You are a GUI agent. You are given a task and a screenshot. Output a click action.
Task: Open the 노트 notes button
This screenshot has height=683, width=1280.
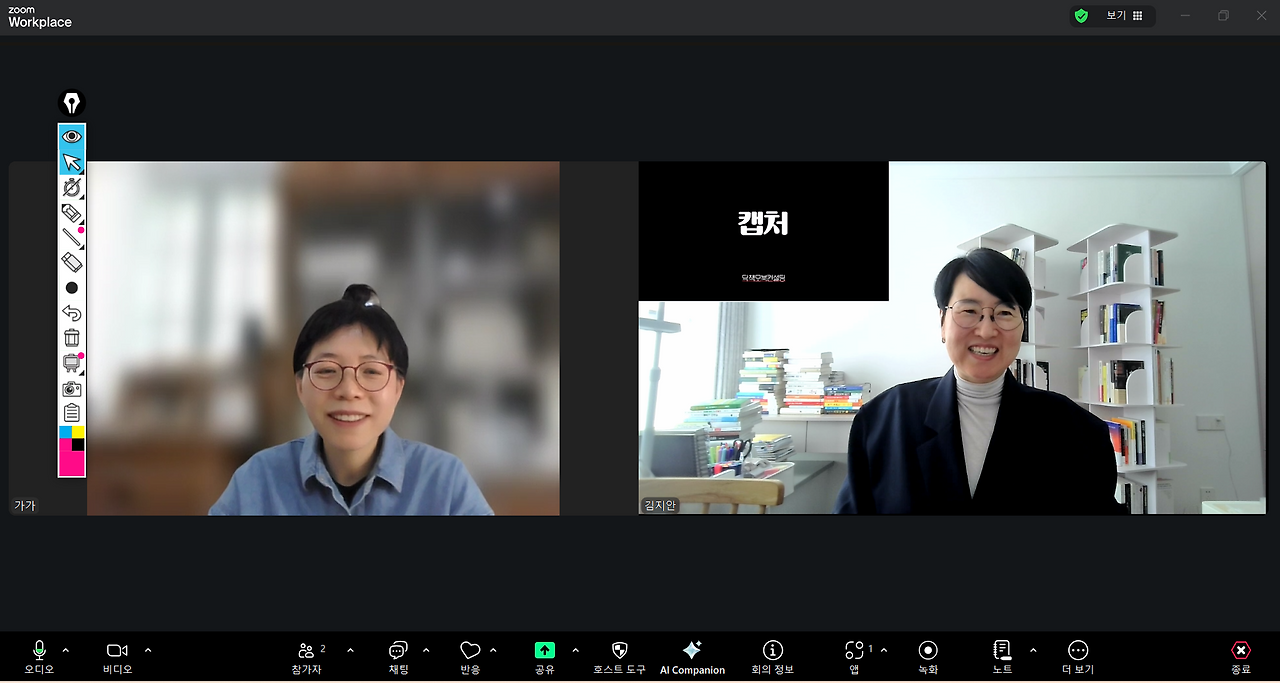(1002, 657)
